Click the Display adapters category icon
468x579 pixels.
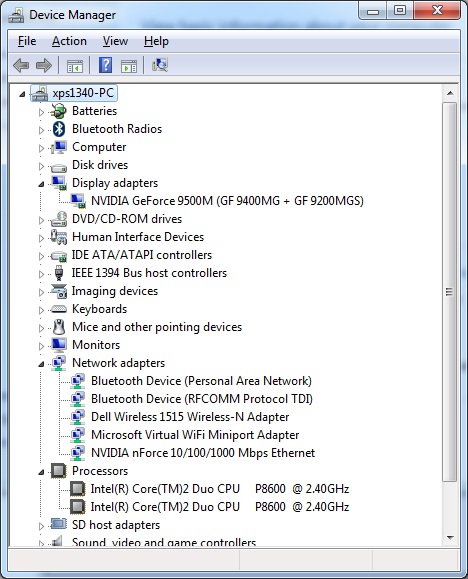(59, 183)
